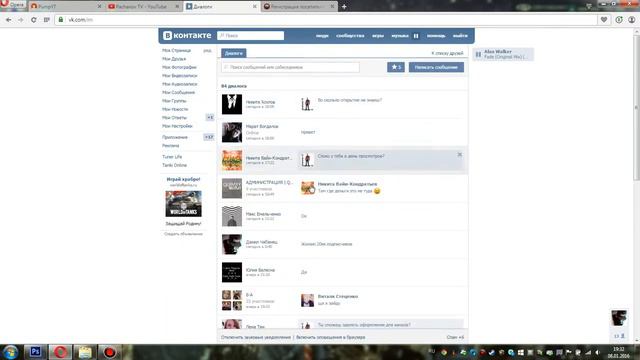Image resolution: width=640 pixels, height=360 pixels.
Task: Open Мои Фотографии in sidebar
Action: coord(179,67)
